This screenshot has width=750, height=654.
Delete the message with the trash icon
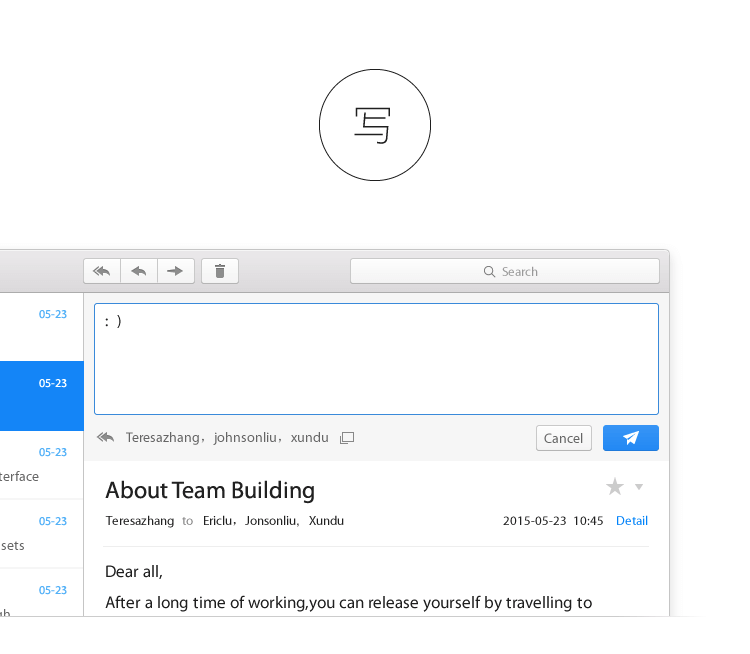click(220, 271)
